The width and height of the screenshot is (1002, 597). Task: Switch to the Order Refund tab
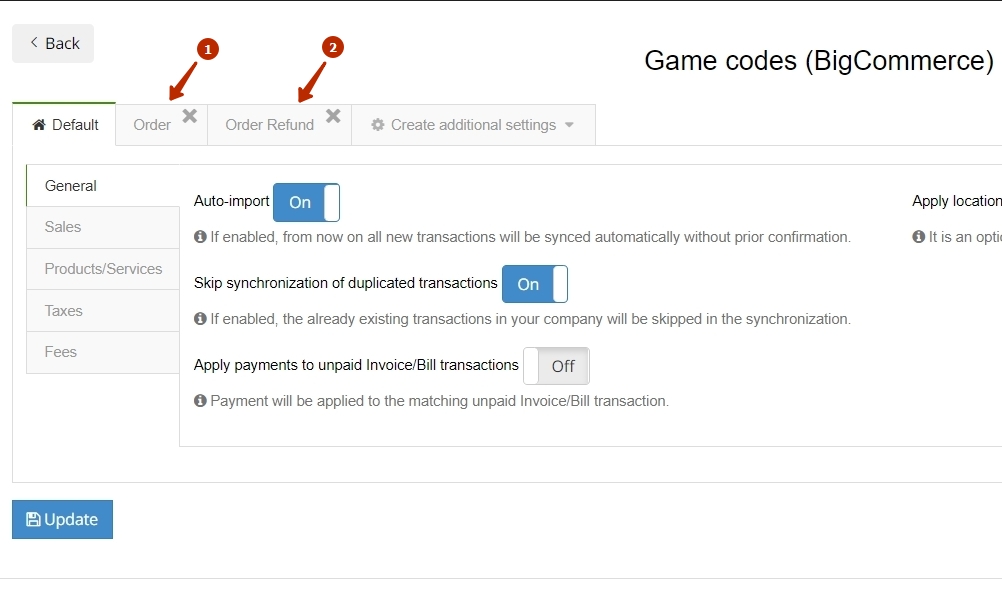point(270,125)
